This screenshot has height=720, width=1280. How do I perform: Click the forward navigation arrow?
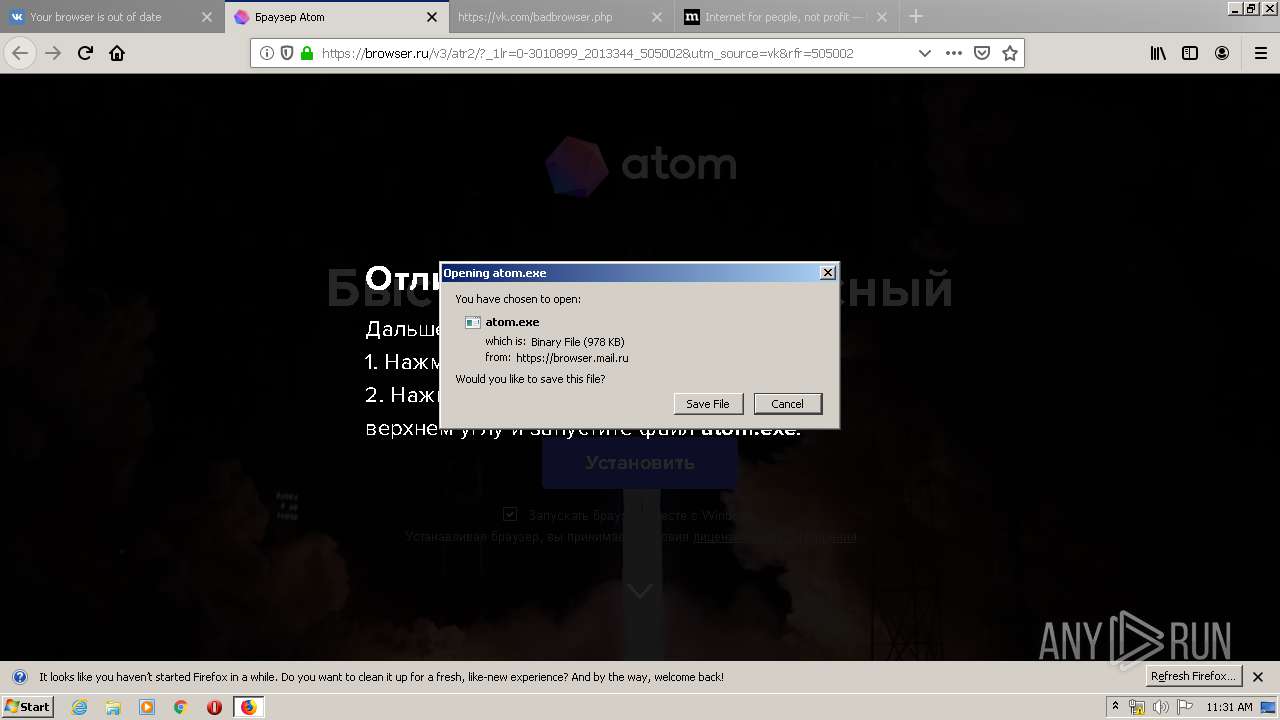click(53, 53)
